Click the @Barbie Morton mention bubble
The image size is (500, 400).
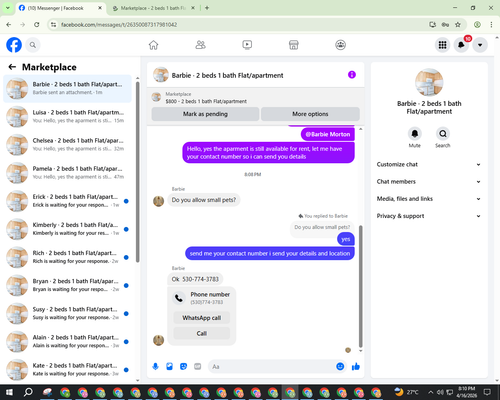tap(328, 134)
